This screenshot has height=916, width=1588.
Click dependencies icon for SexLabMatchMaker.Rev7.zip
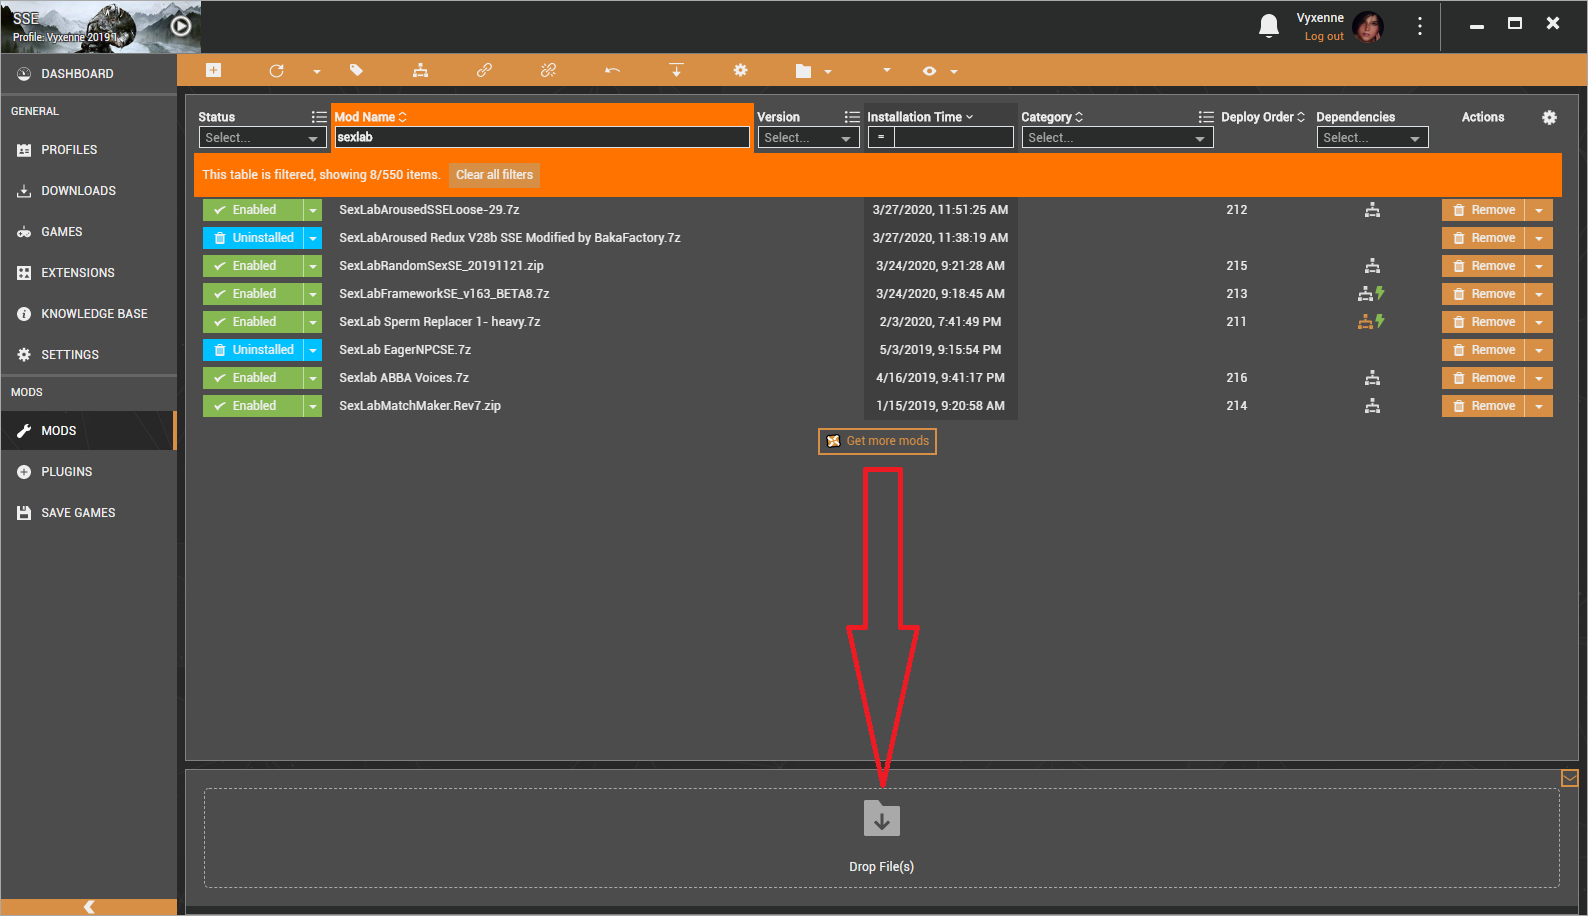click(1372, 406)
